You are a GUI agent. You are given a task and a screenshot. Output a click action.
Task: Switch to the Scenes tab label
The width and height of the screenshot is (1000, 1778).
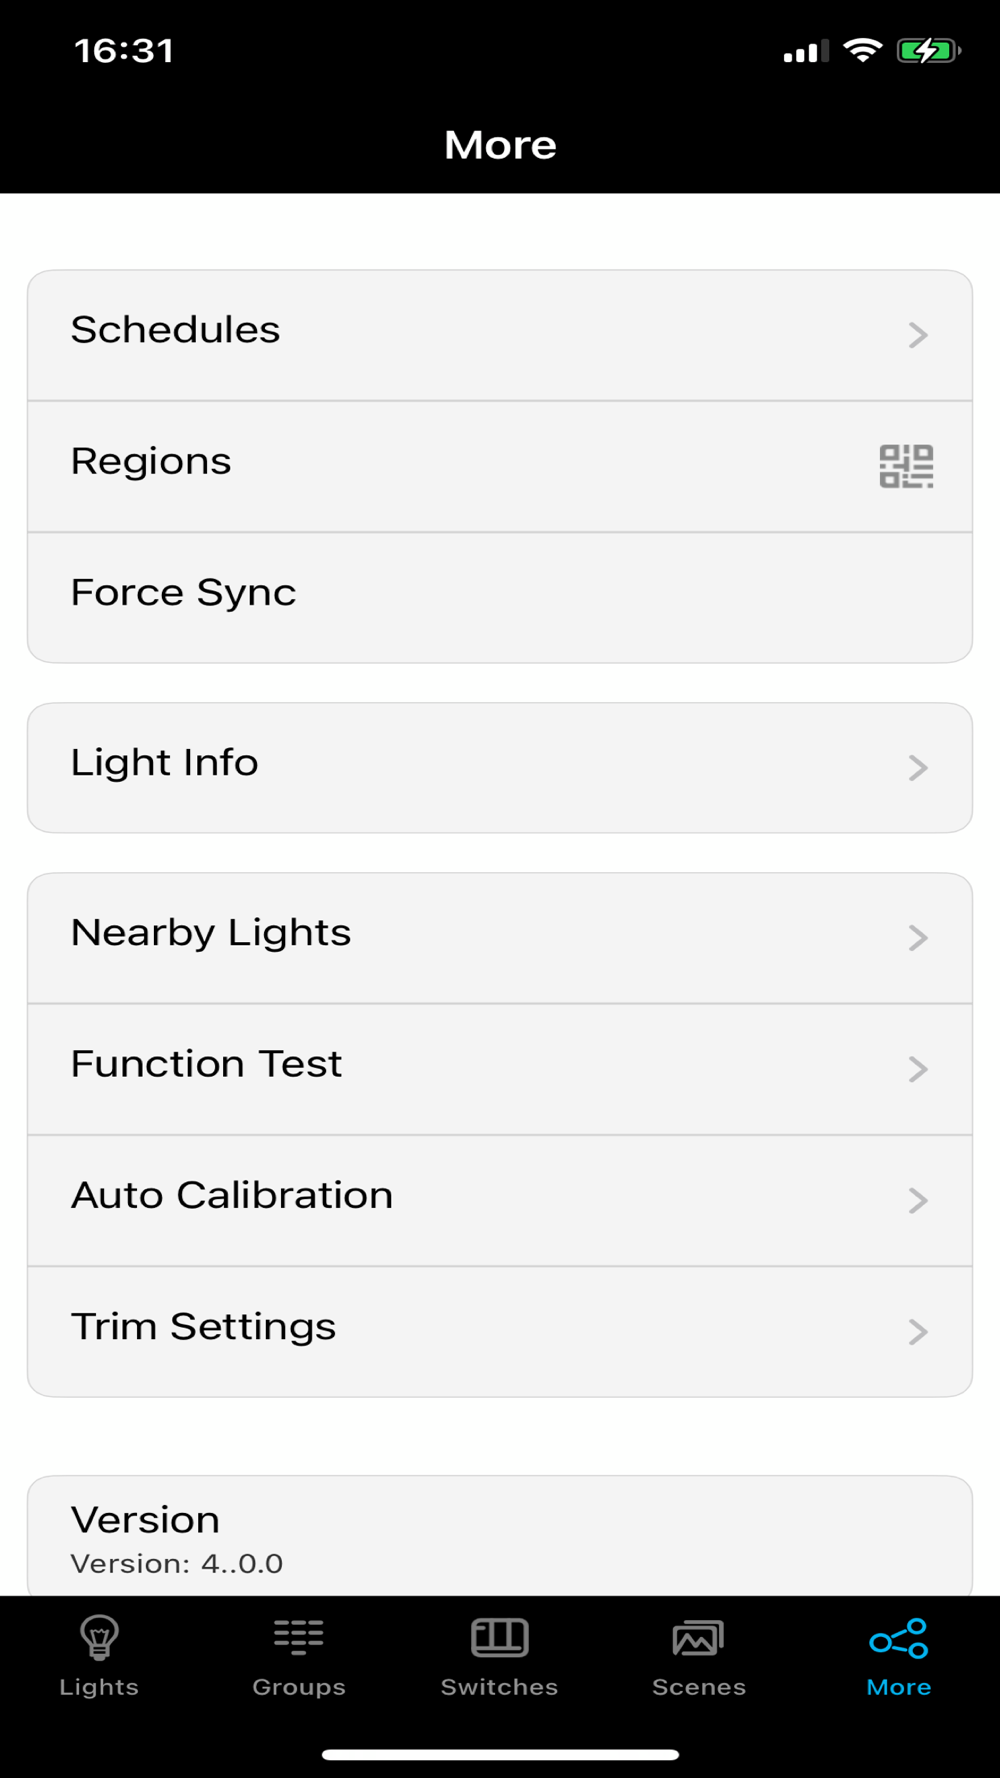coord(698,1687)
